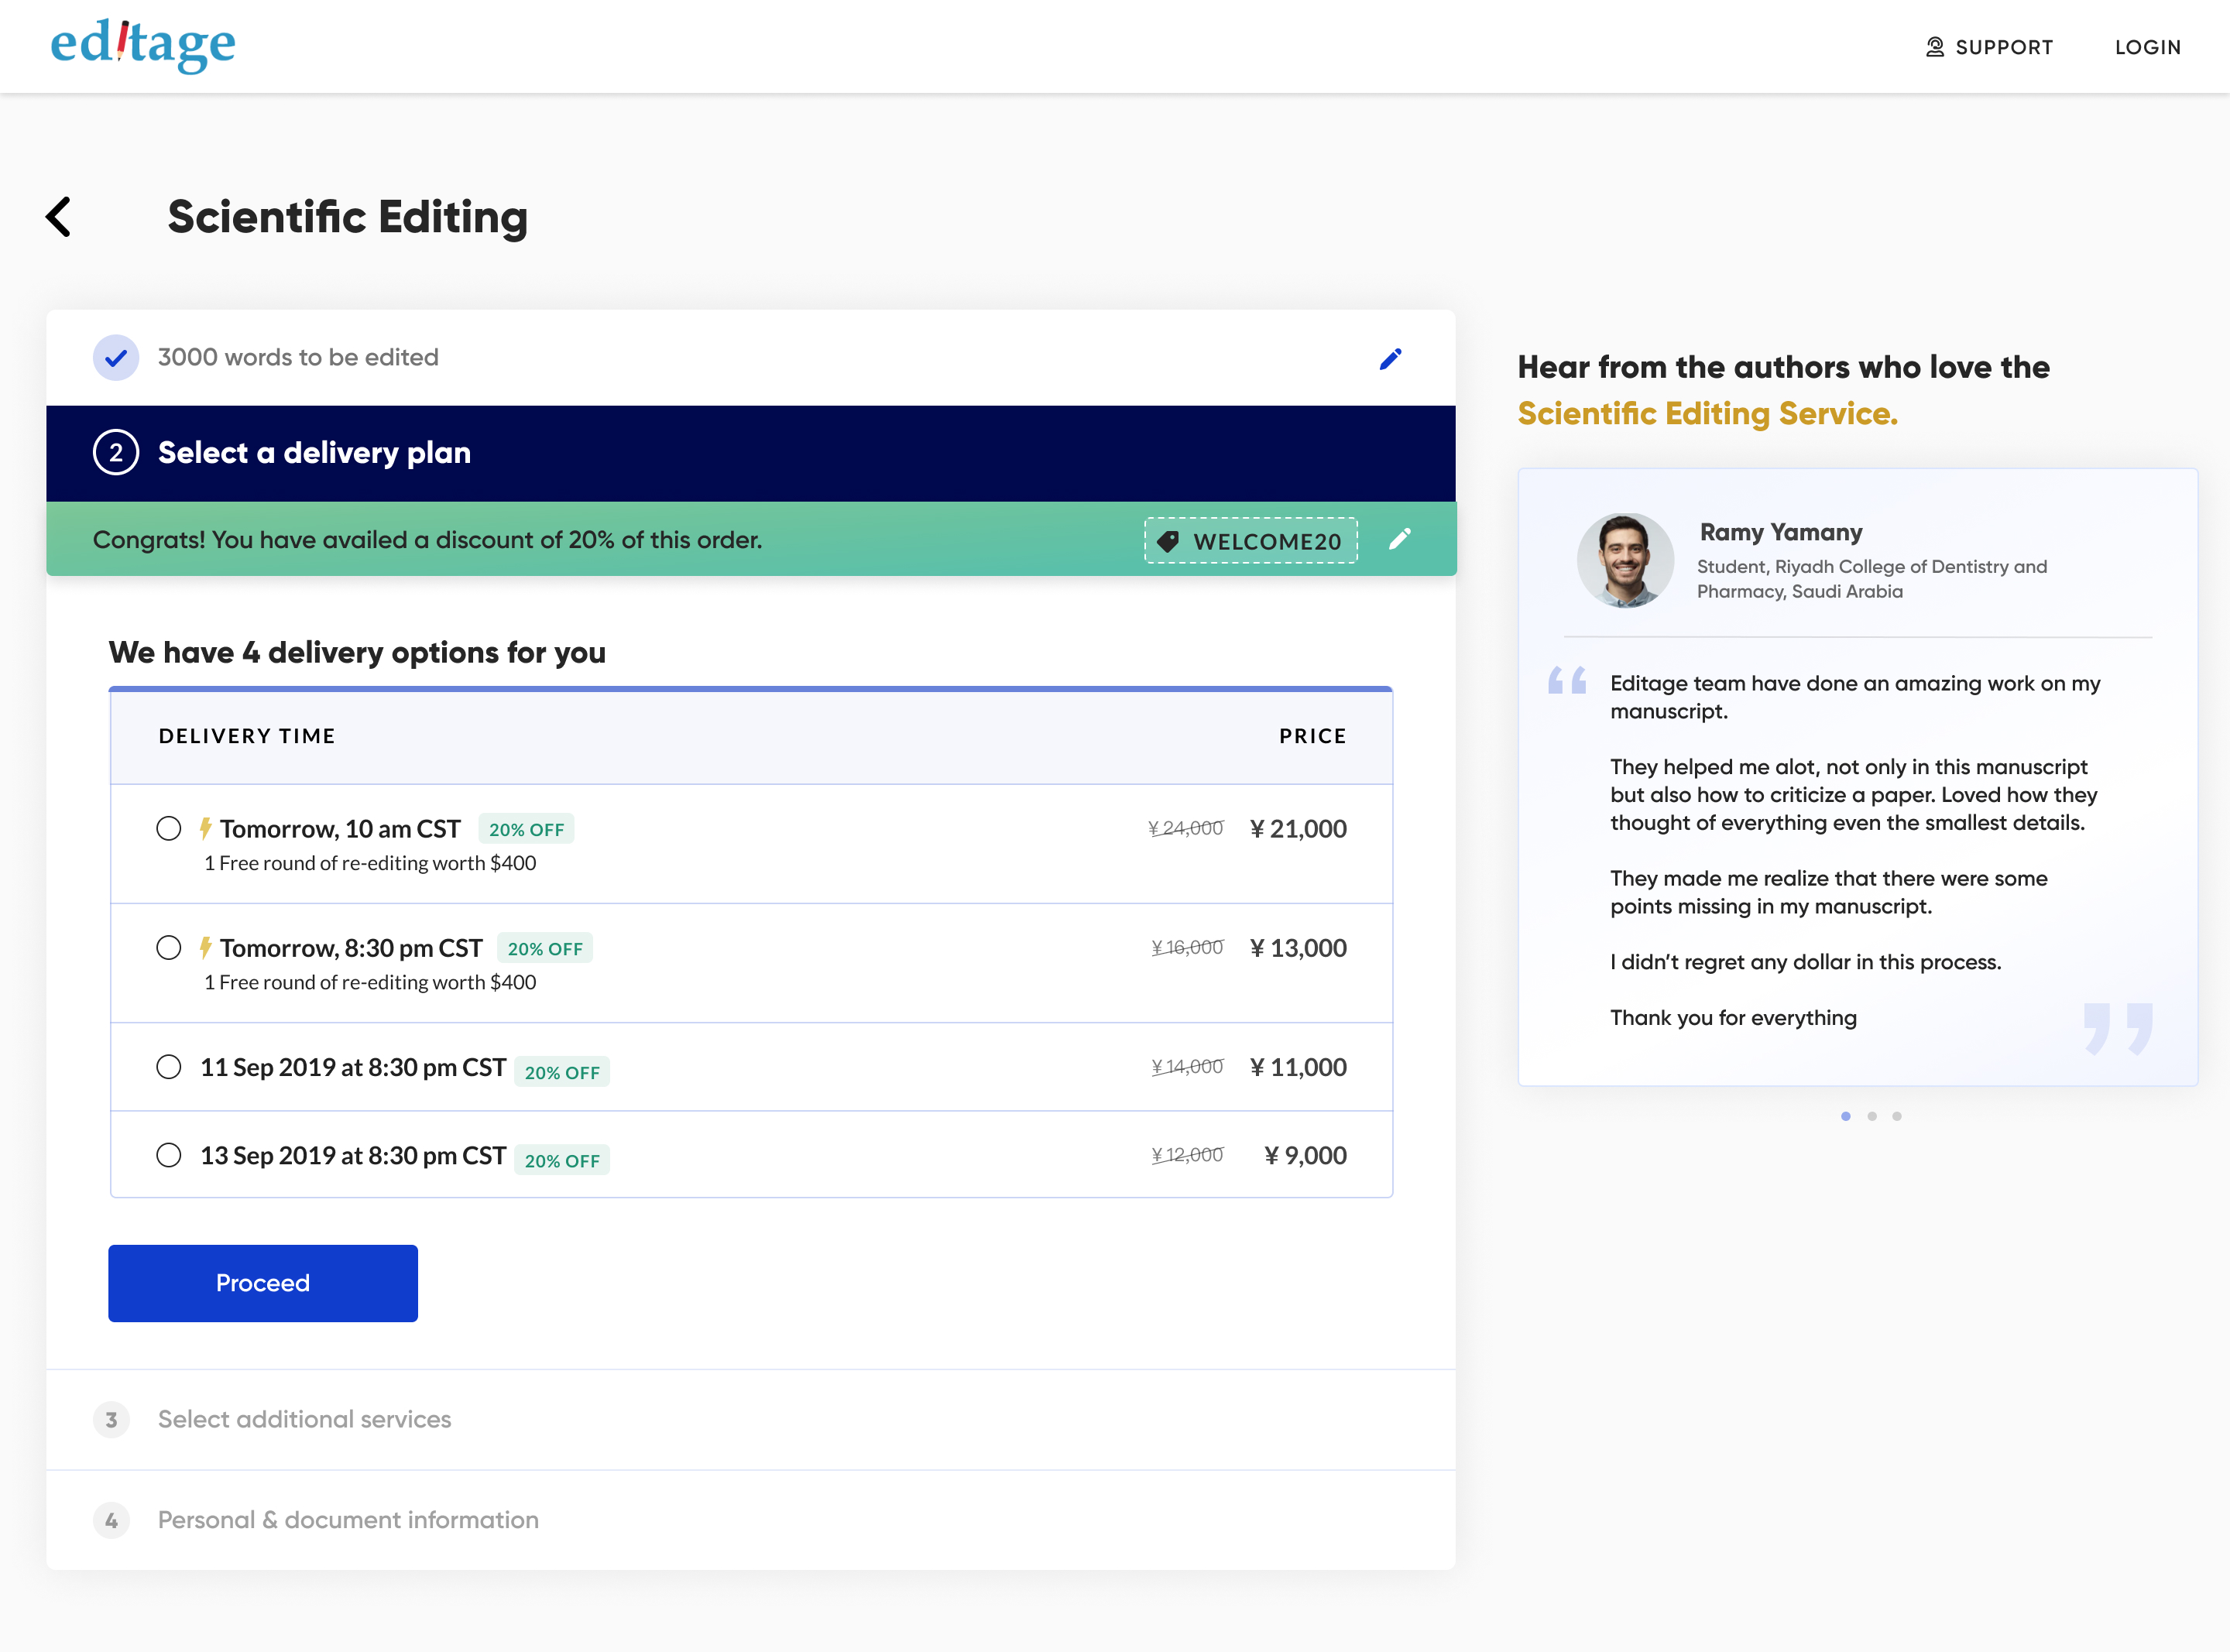2230x1652 pixels.
Task: Go back using the left arrow
Action: 59,216
